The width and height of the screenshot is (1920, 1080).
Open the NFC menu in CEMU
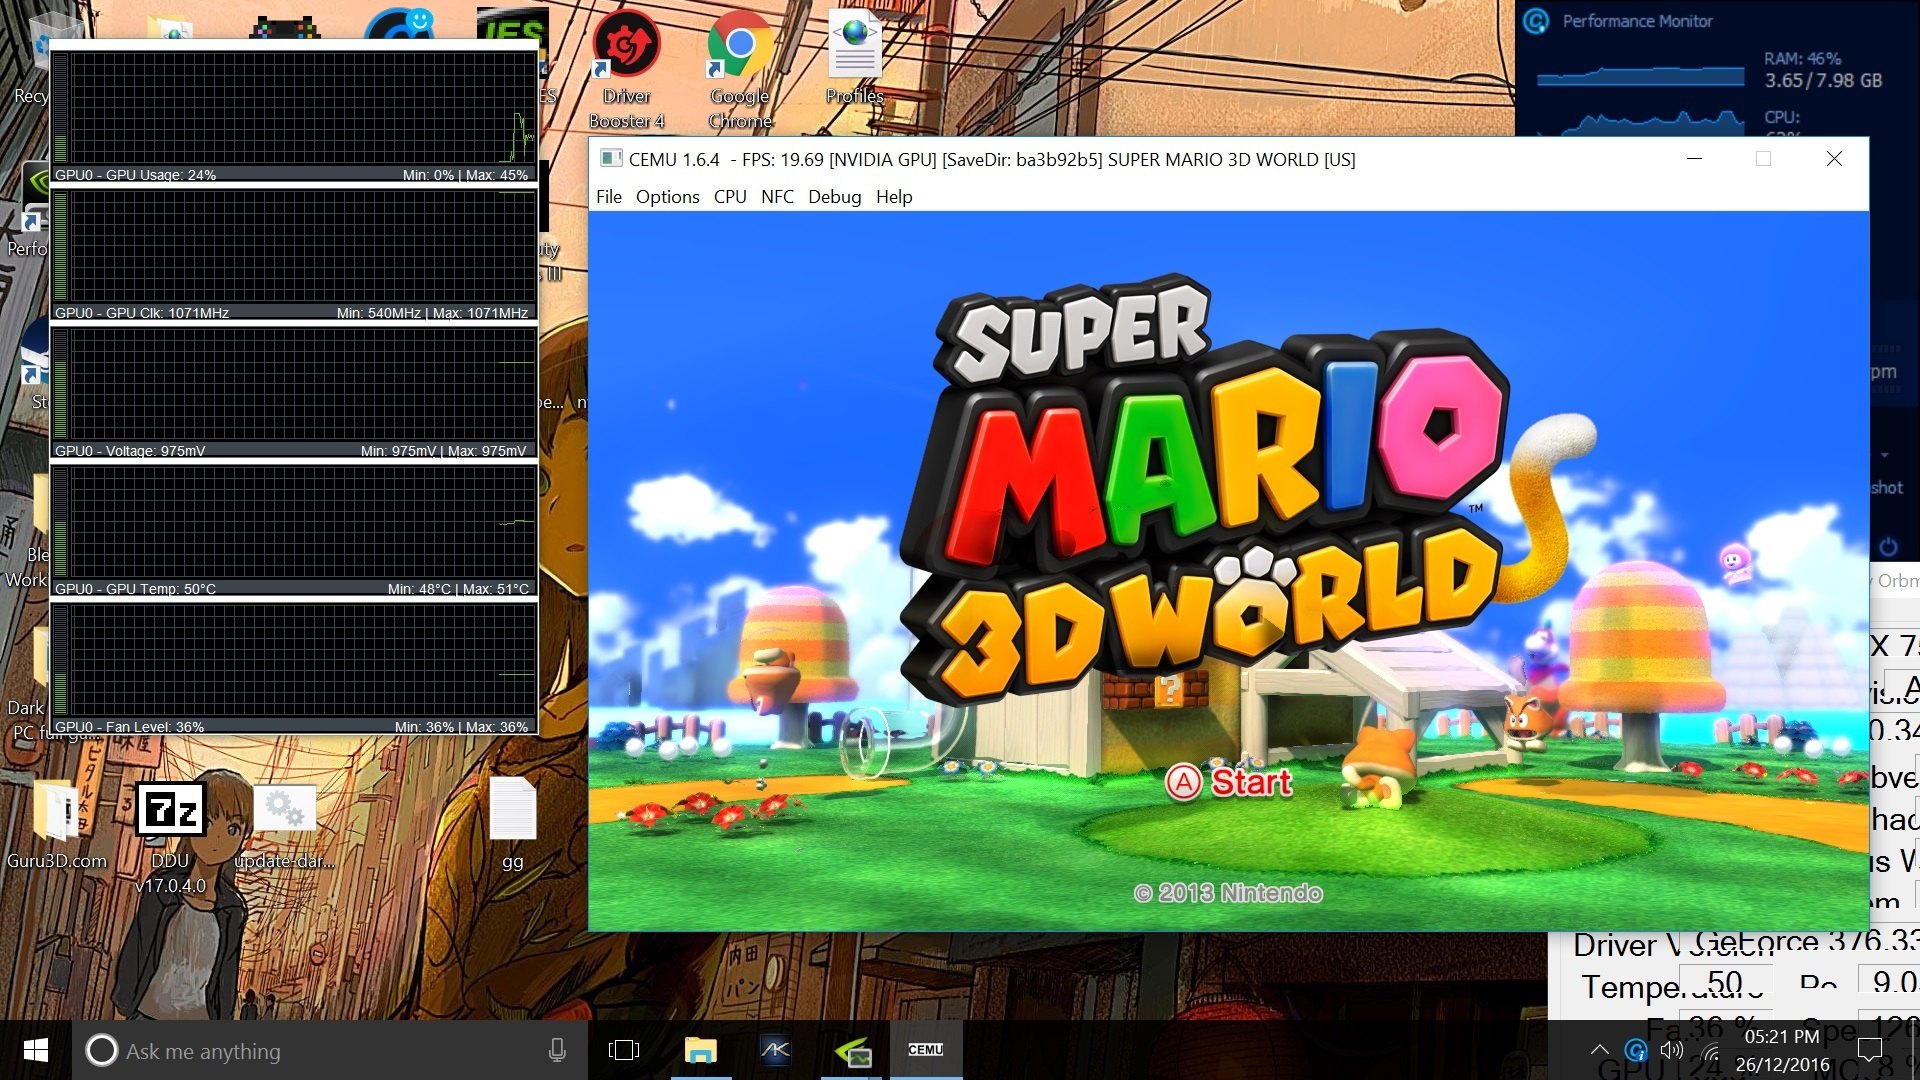(x=777, y=197)
